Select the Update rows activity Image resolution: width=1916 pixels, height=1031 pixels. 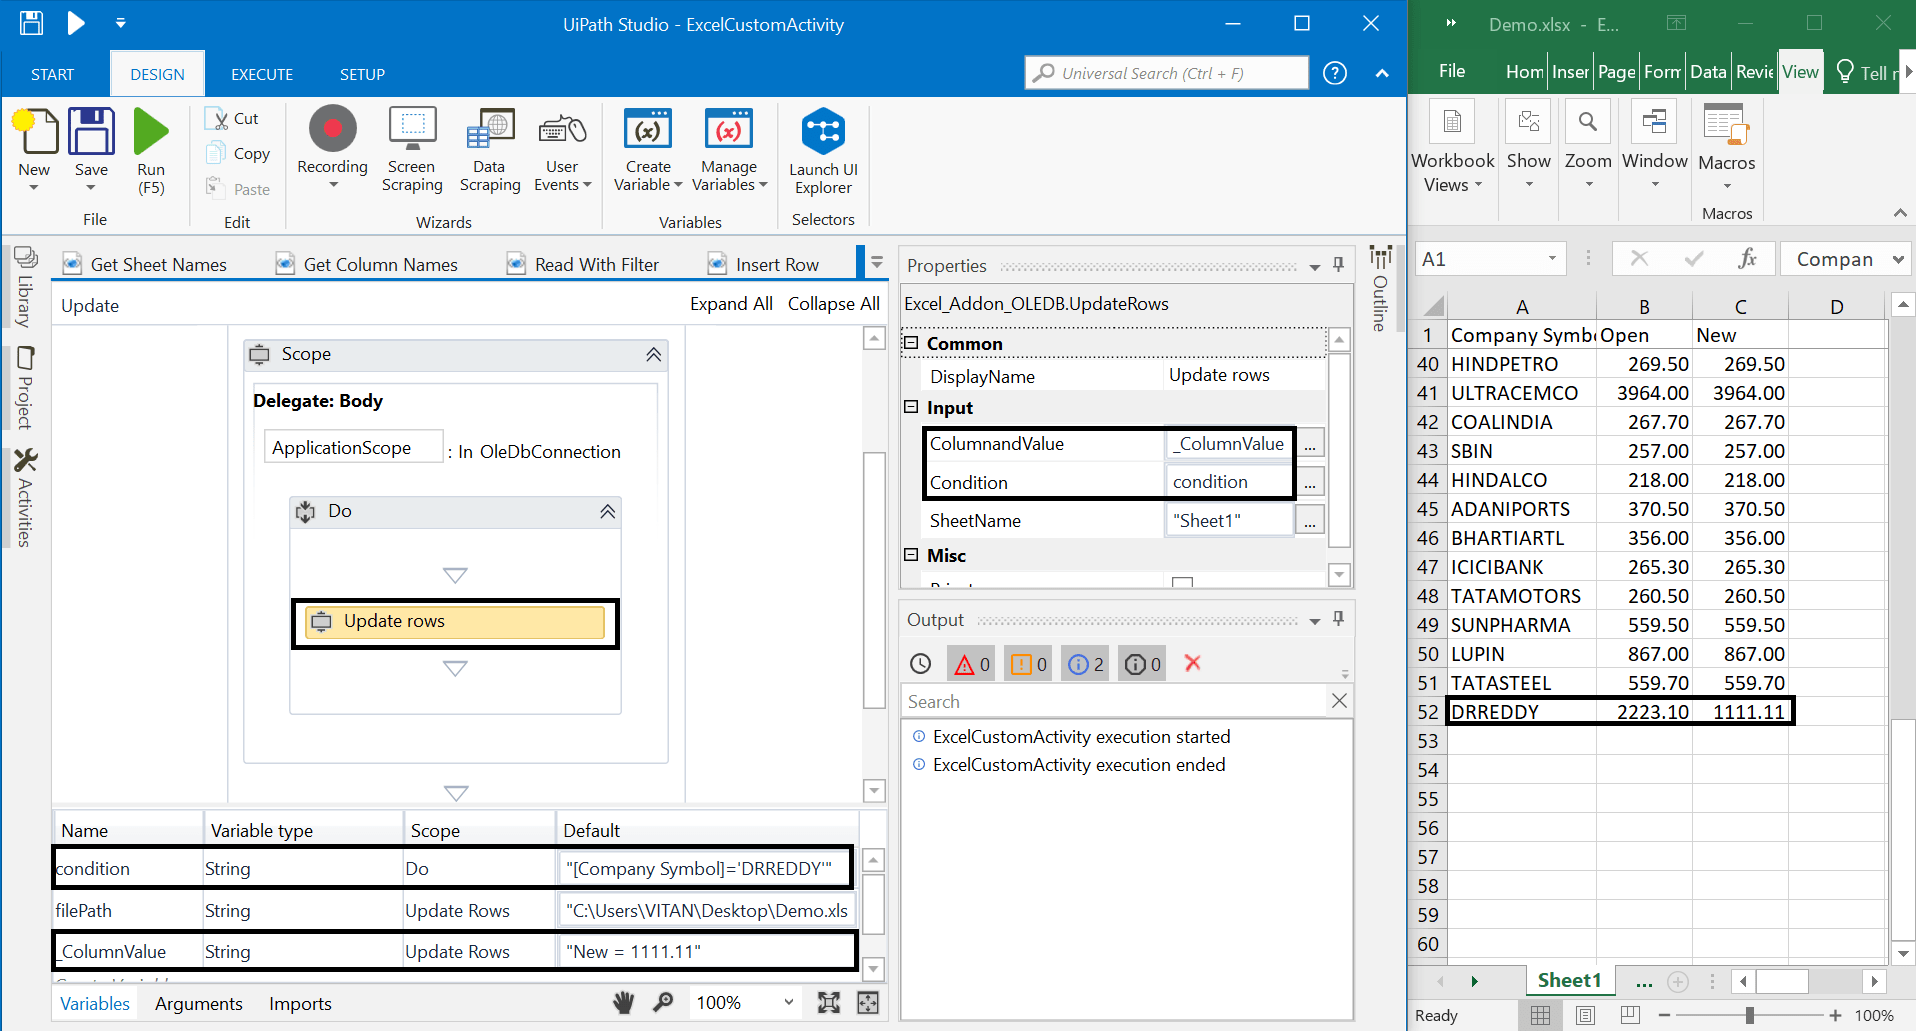(x=455, y=621)
